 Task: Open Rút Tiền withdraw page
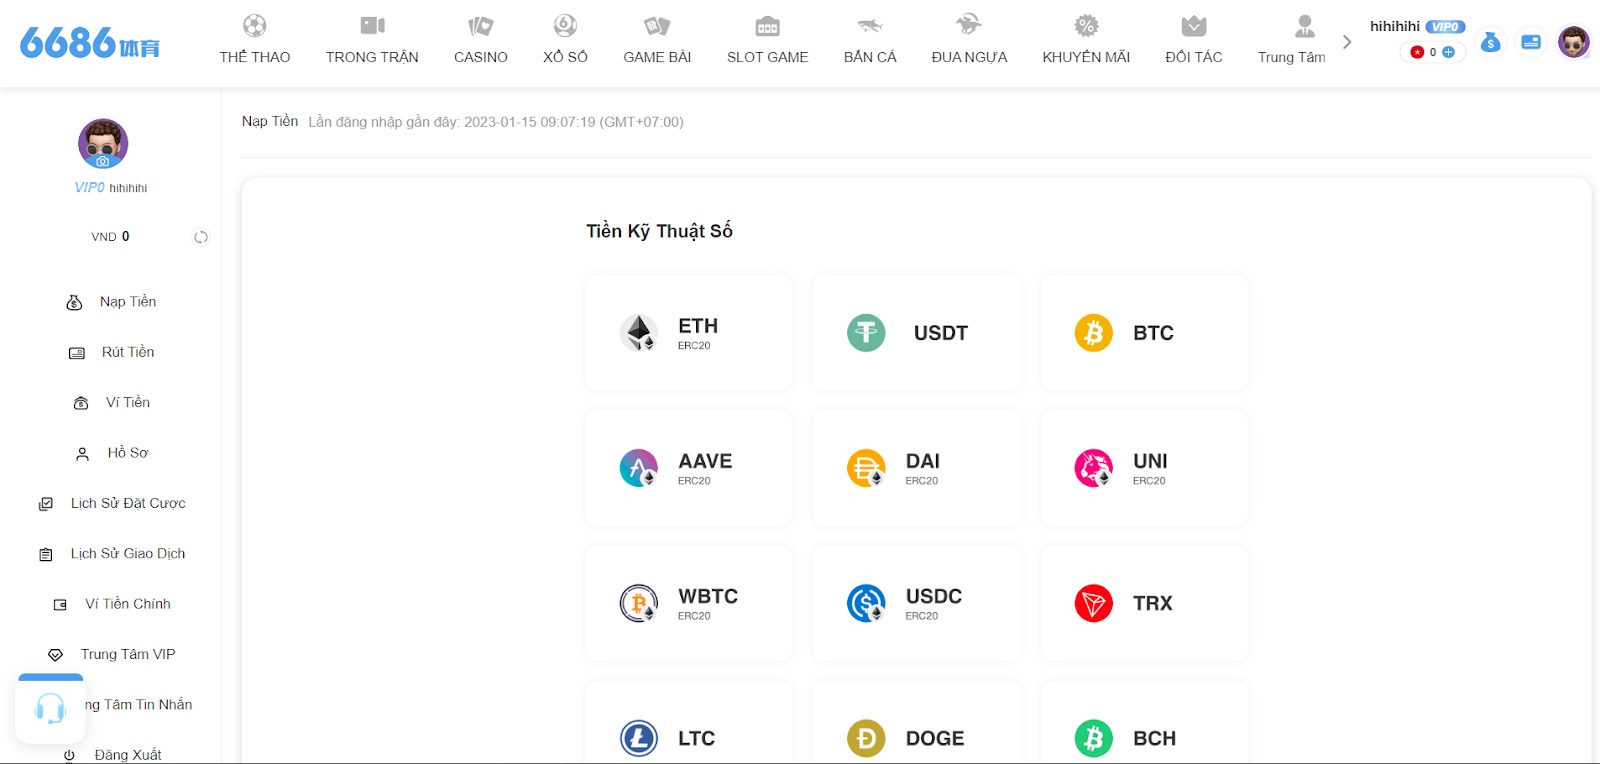click(x=111, y=352)
